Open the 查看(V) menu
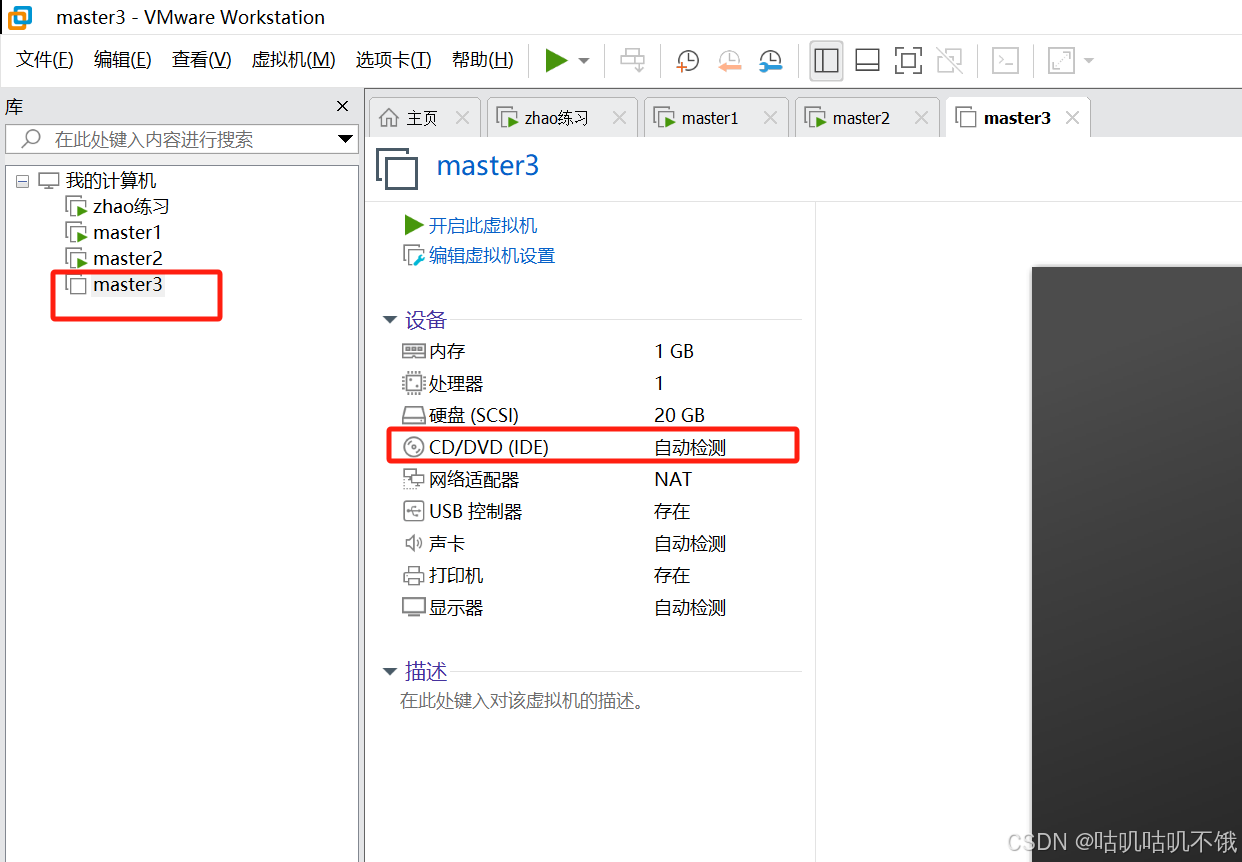 click(x=201, y=60)
